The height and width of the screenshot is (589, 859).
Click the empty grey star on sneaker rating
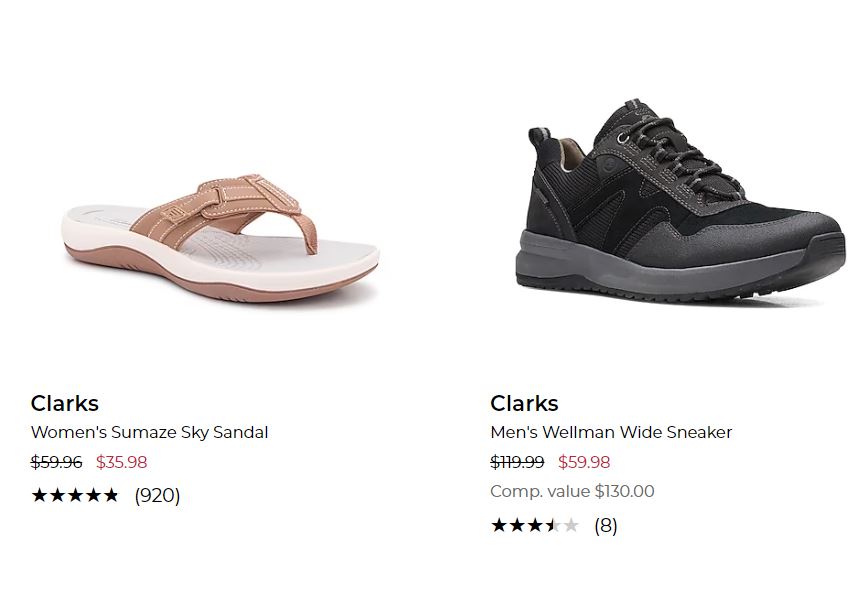pos(571,525)
